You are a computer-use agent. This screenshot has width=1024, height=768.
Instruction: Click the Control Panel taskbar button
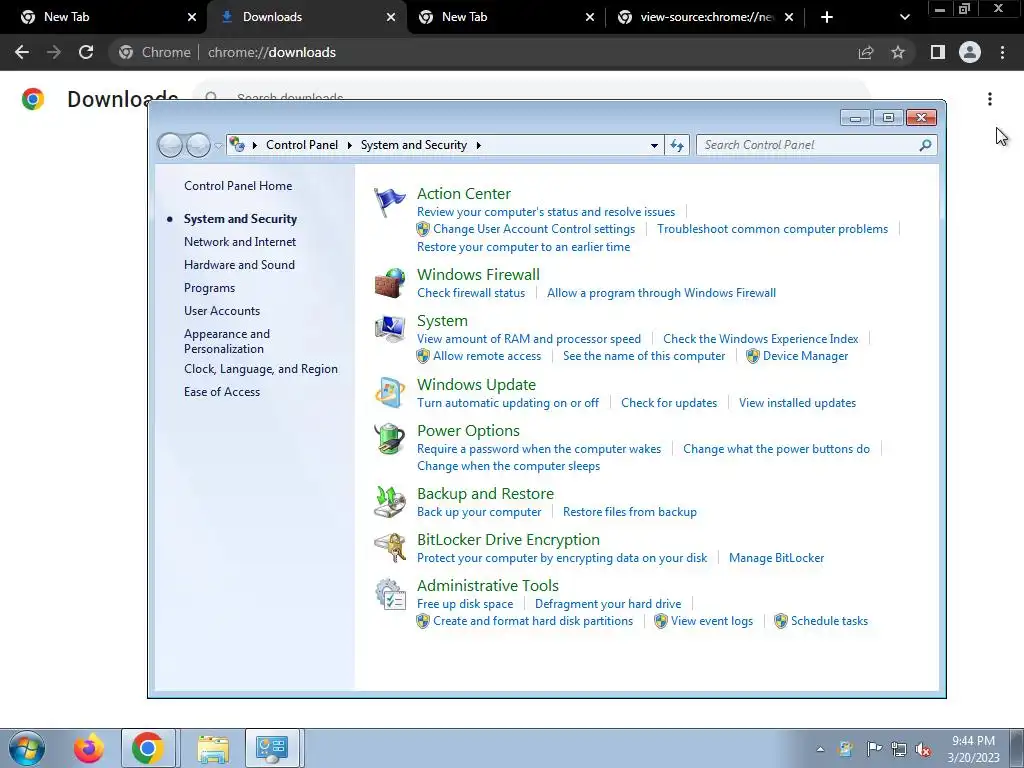point(272,748)
